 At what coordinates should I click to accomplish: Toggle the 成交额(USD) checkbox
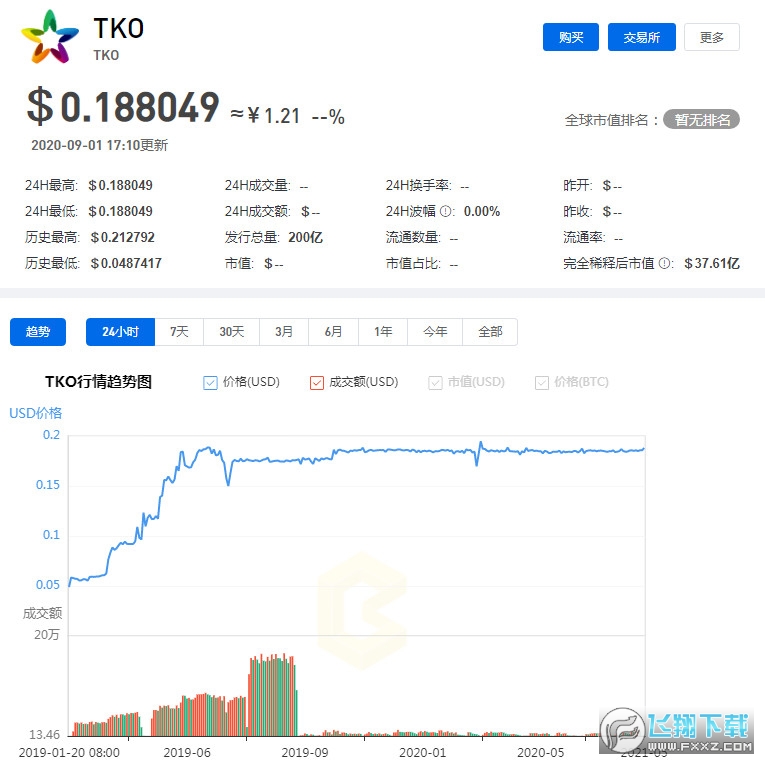point(317,382)
